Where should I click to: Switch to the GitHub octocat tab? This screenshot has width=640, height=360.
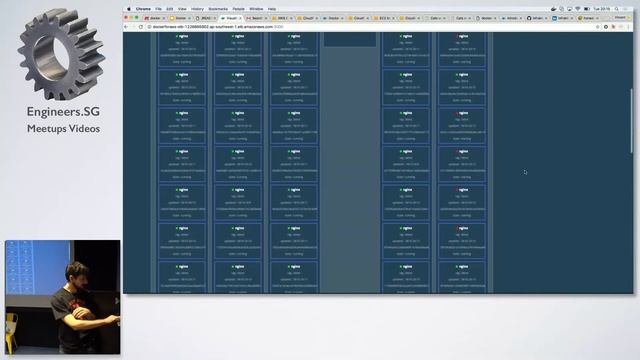tap(537, 18)
